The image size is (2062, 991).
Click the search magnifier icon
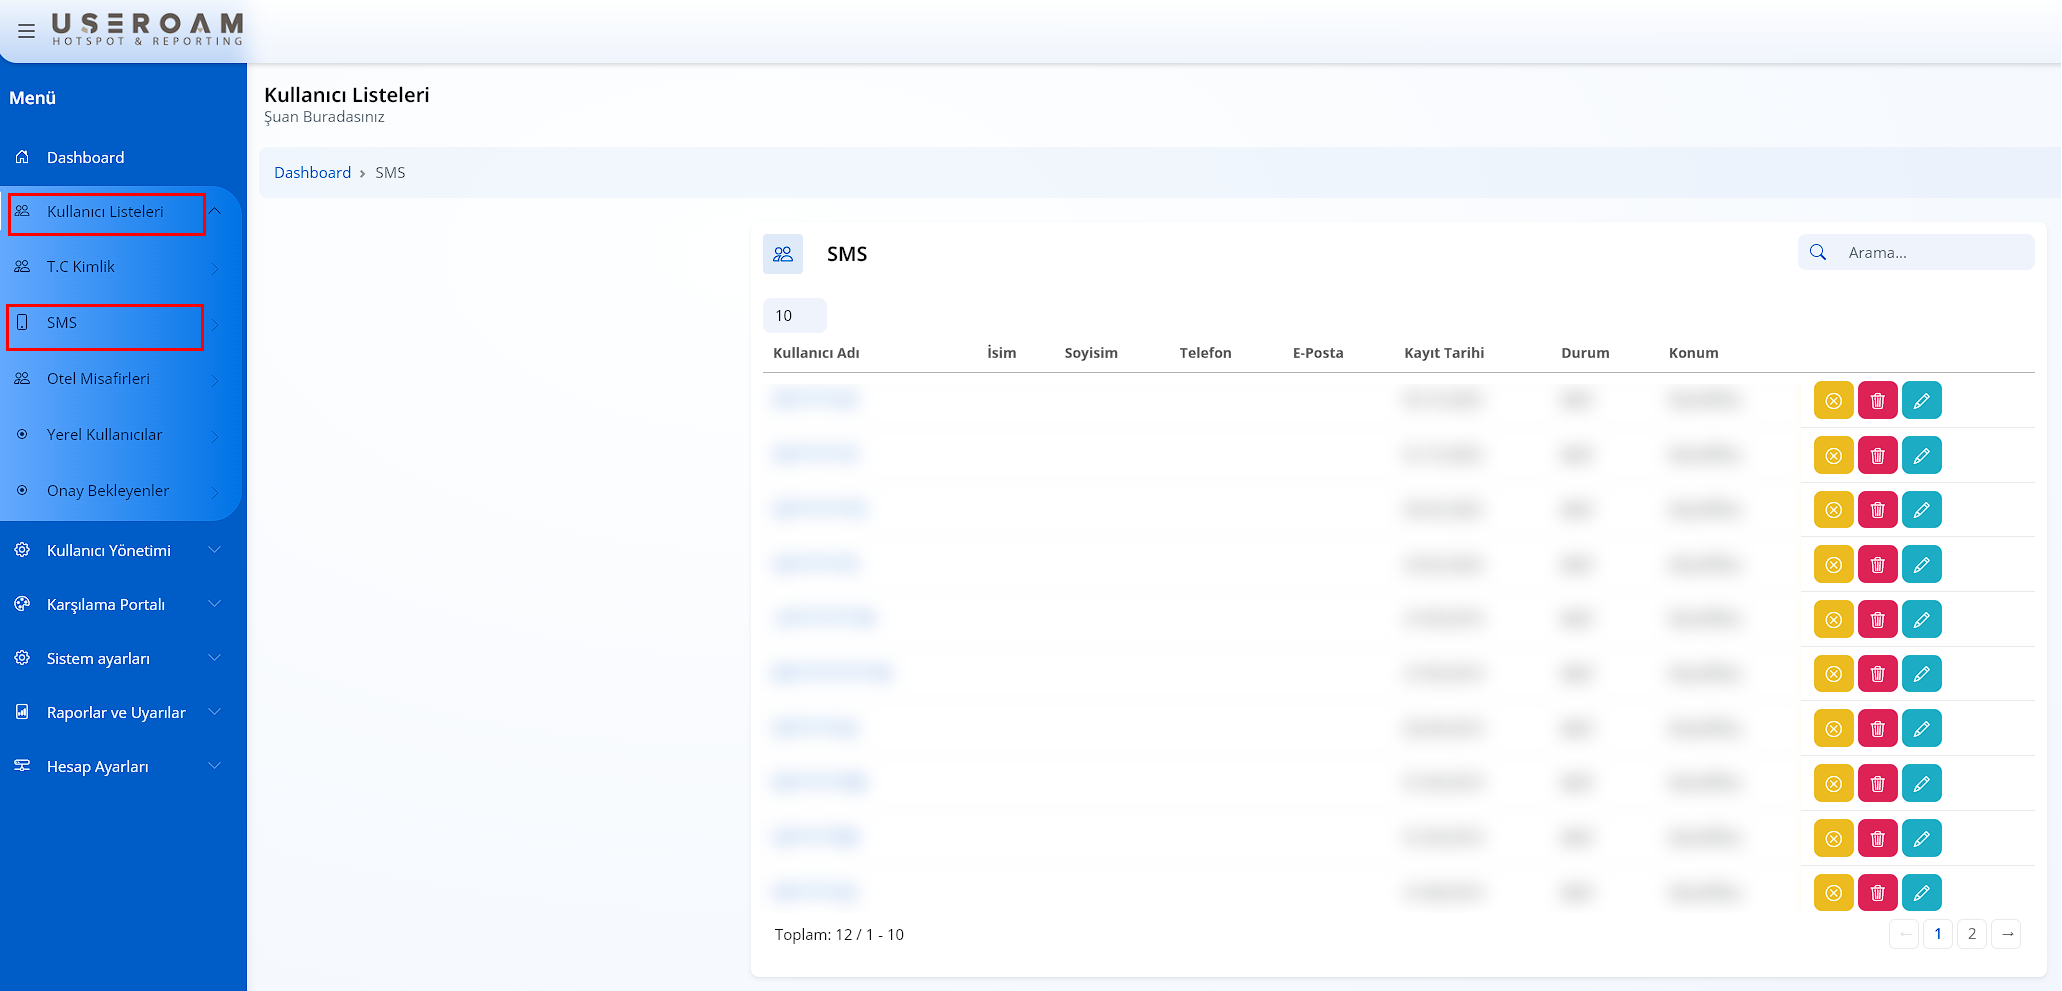coord(1818,253)
